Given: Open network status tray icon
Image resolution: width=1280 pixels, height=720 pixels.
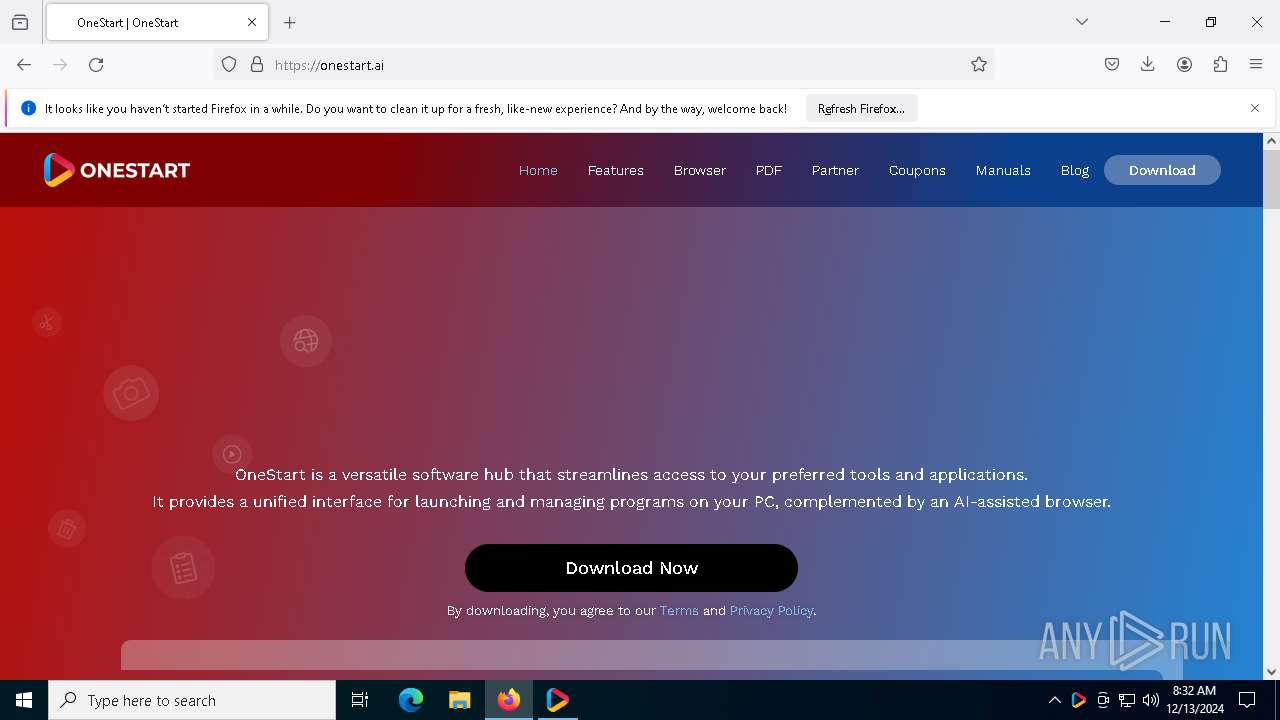Looking at the screenshot, I should 1127,700.
